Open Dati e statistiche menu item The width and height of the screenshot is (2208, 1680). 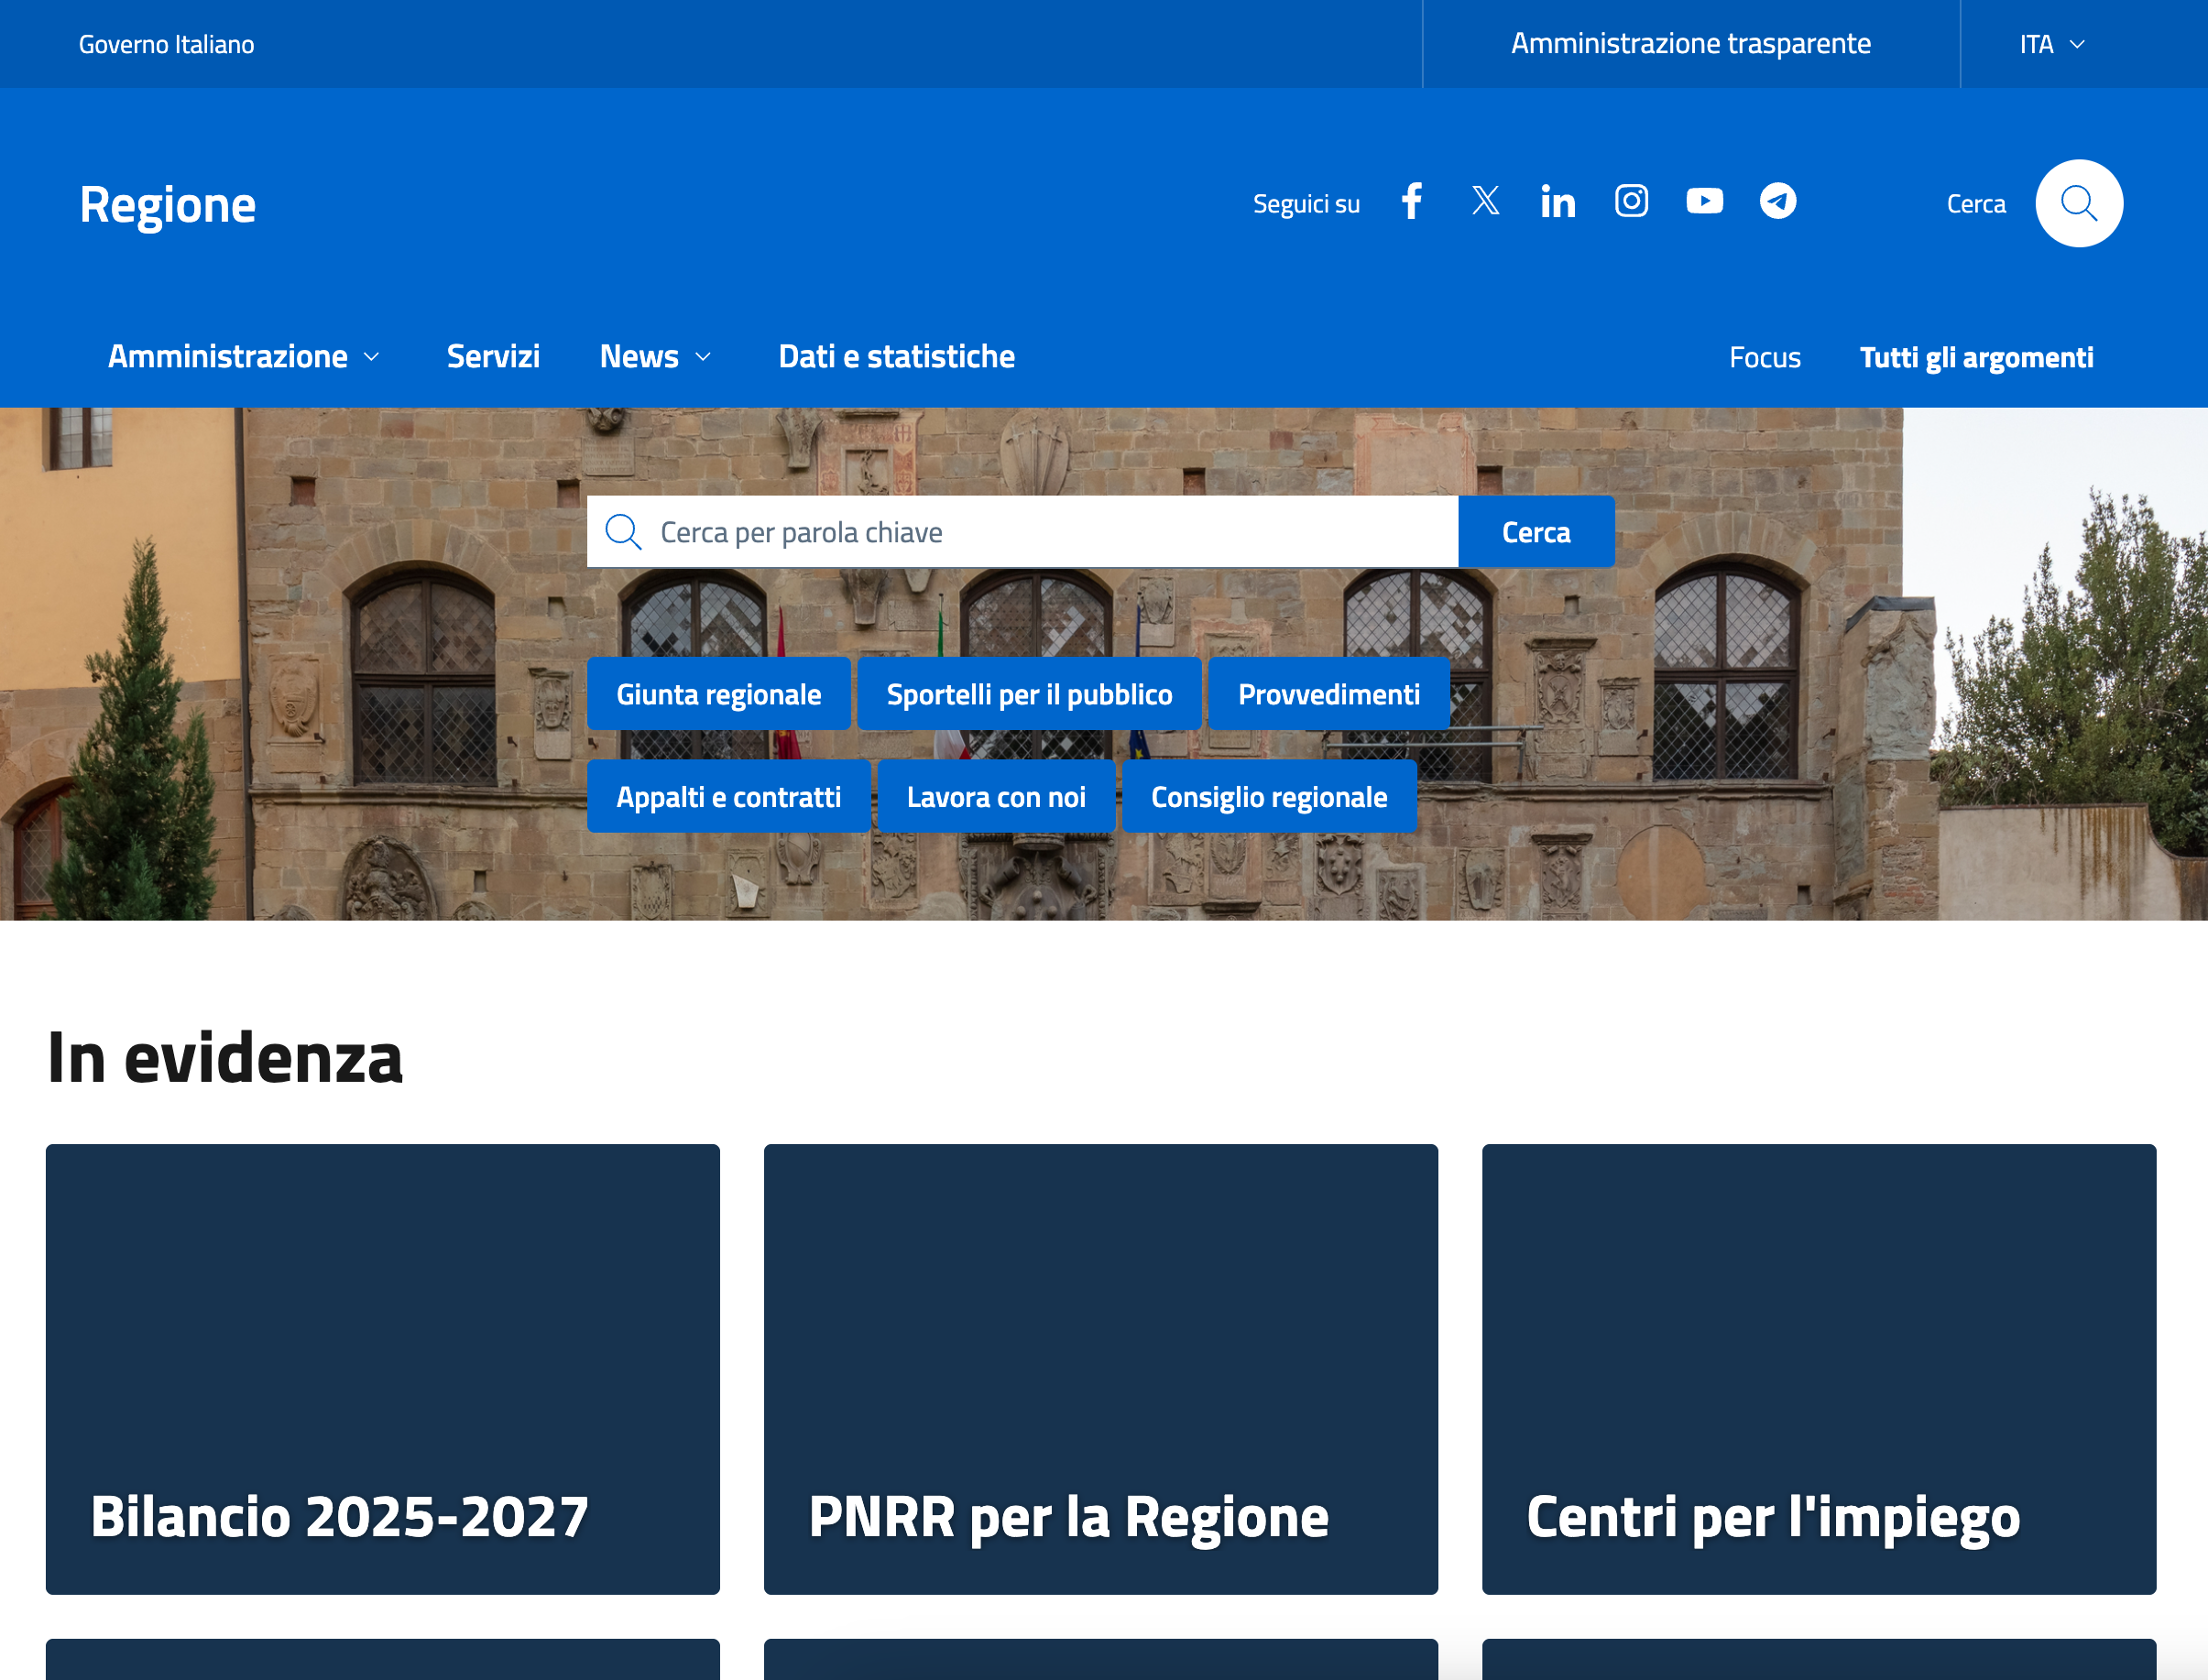(x=896, y=357)
